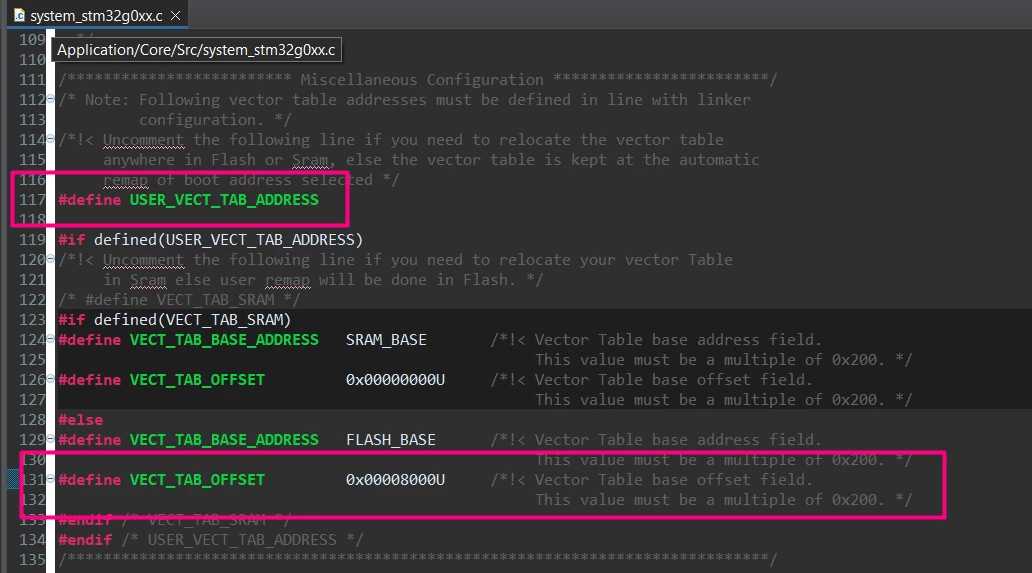Collapse the fold marker at line 129

tap(50, 439)
